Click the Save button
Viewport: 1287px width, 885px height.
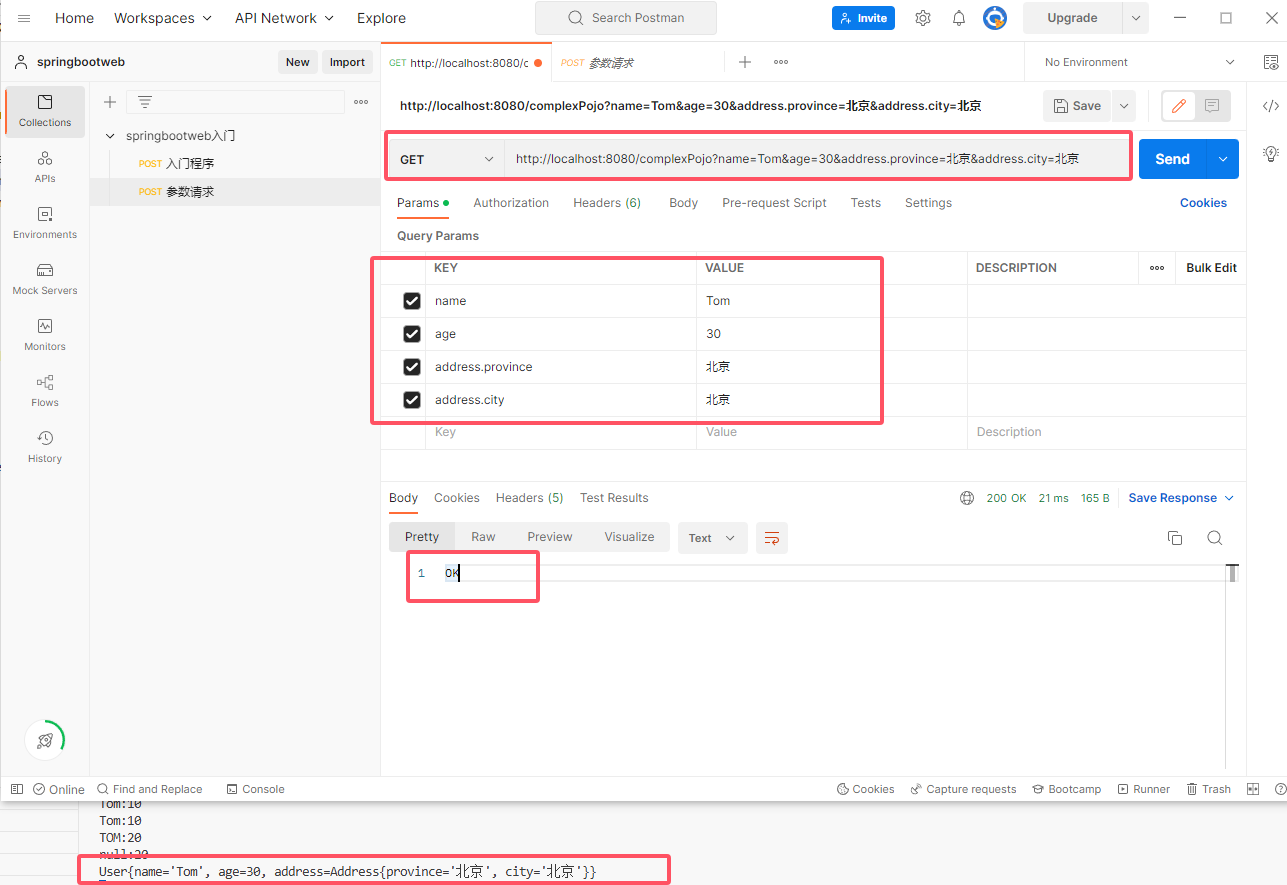(1077, 106)
